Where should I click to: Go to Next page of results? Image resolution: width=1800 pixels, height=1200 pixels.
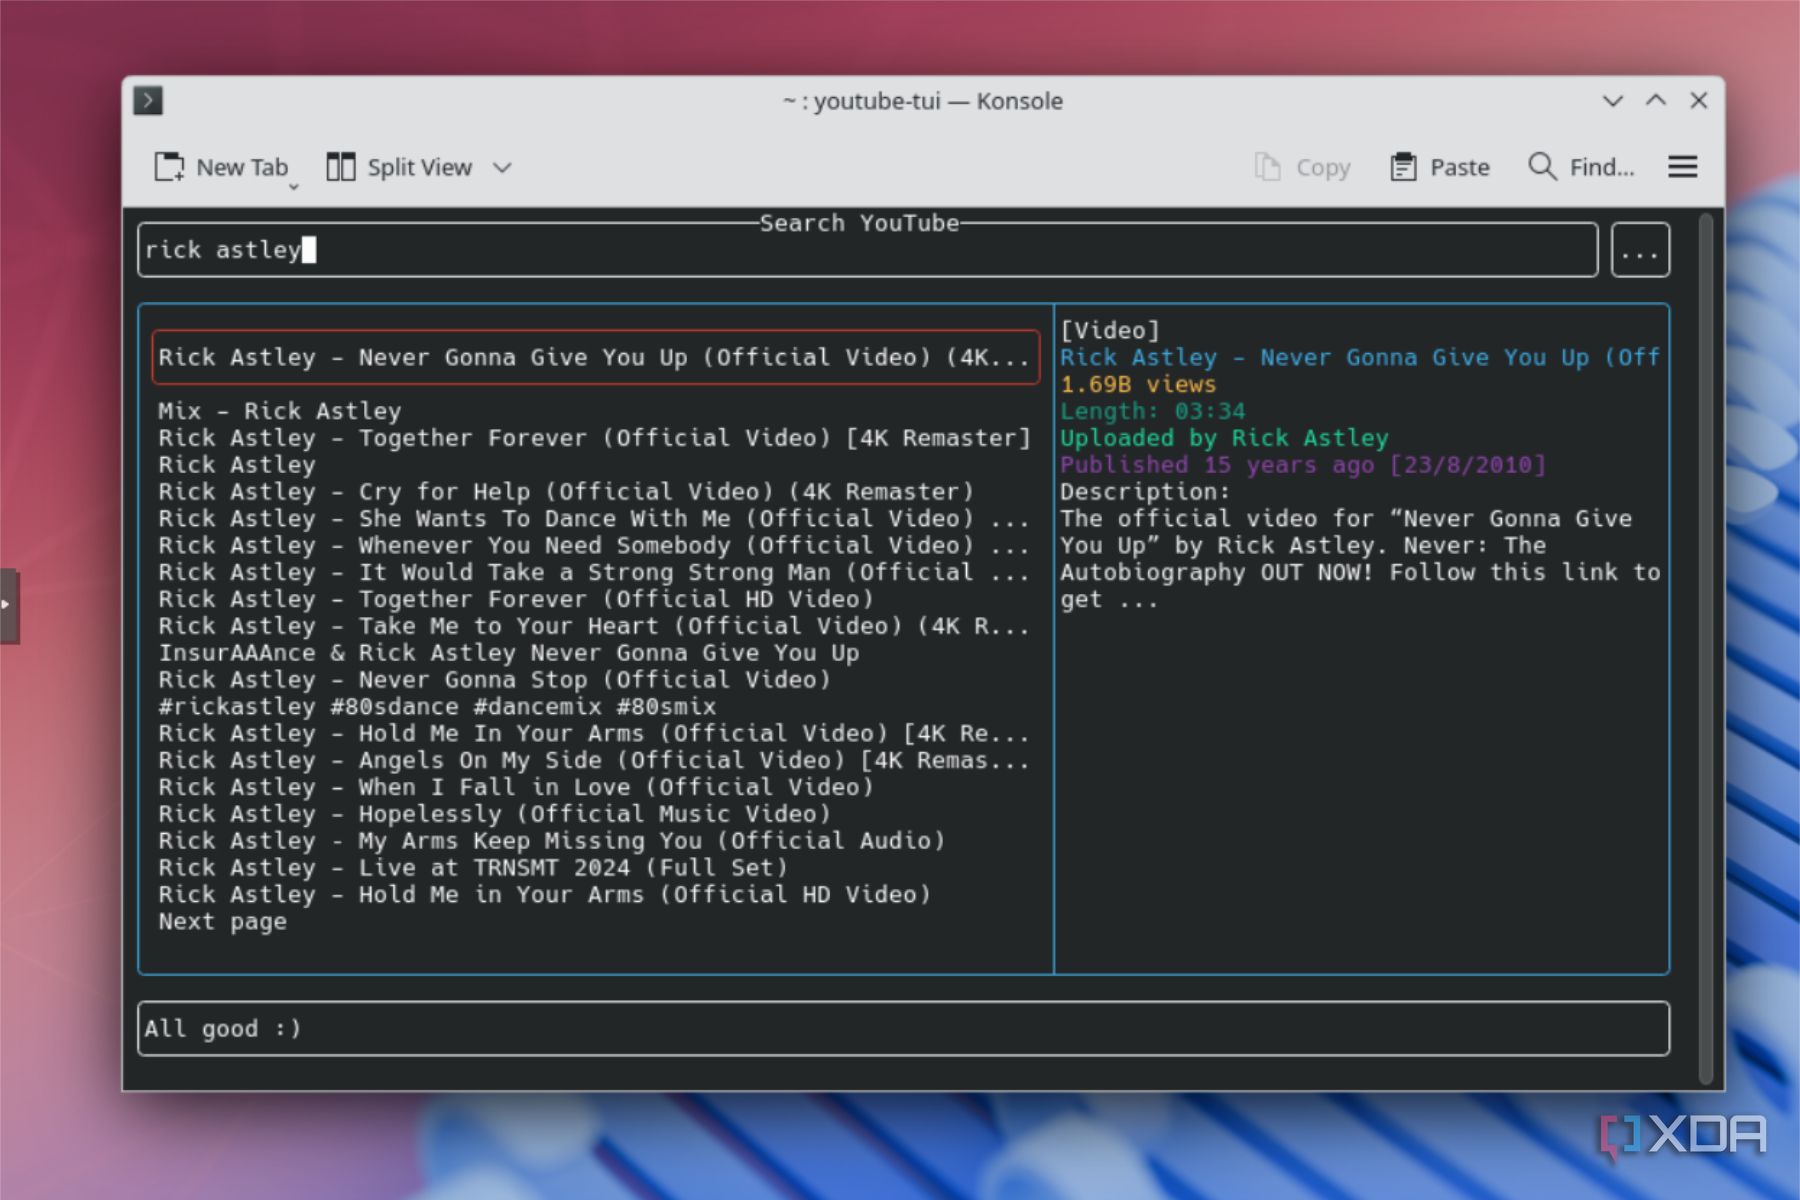coord(222,922)
